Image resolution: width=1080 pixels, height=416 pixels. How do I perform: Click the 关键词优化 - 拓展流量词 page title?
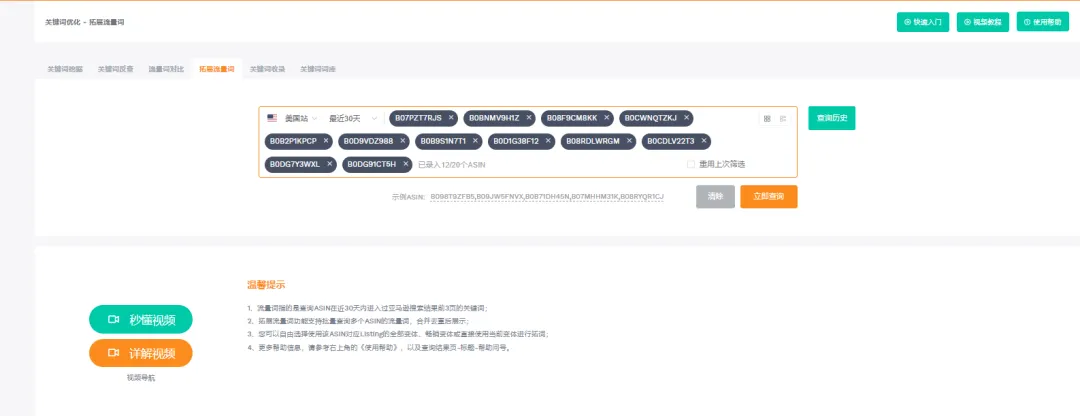click(x=85, y=22)
